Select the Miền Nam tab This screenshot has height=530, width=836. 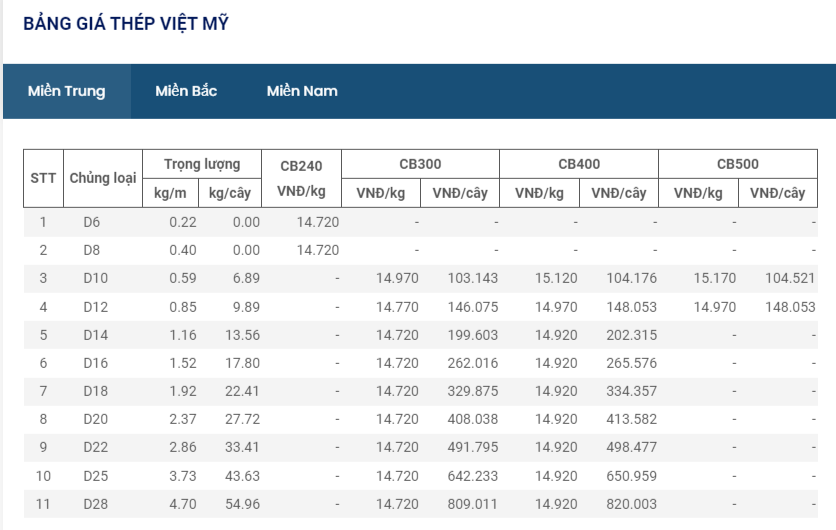coord(302,91)
